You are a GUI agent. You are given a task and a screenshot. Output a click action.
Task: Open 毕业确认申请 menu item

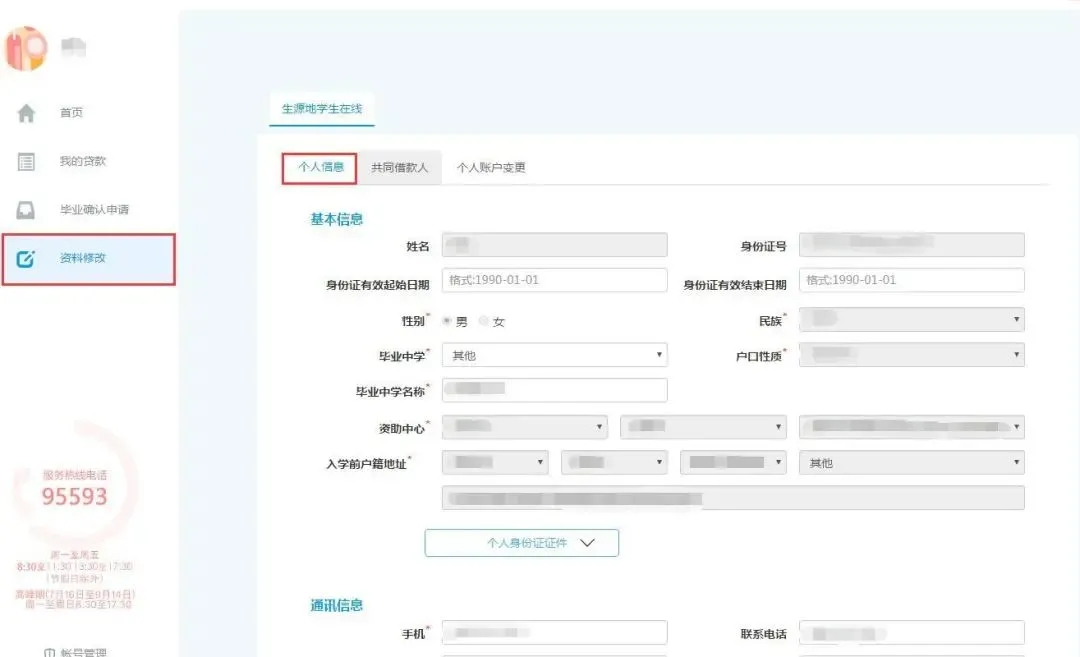[x=94, y=209]
